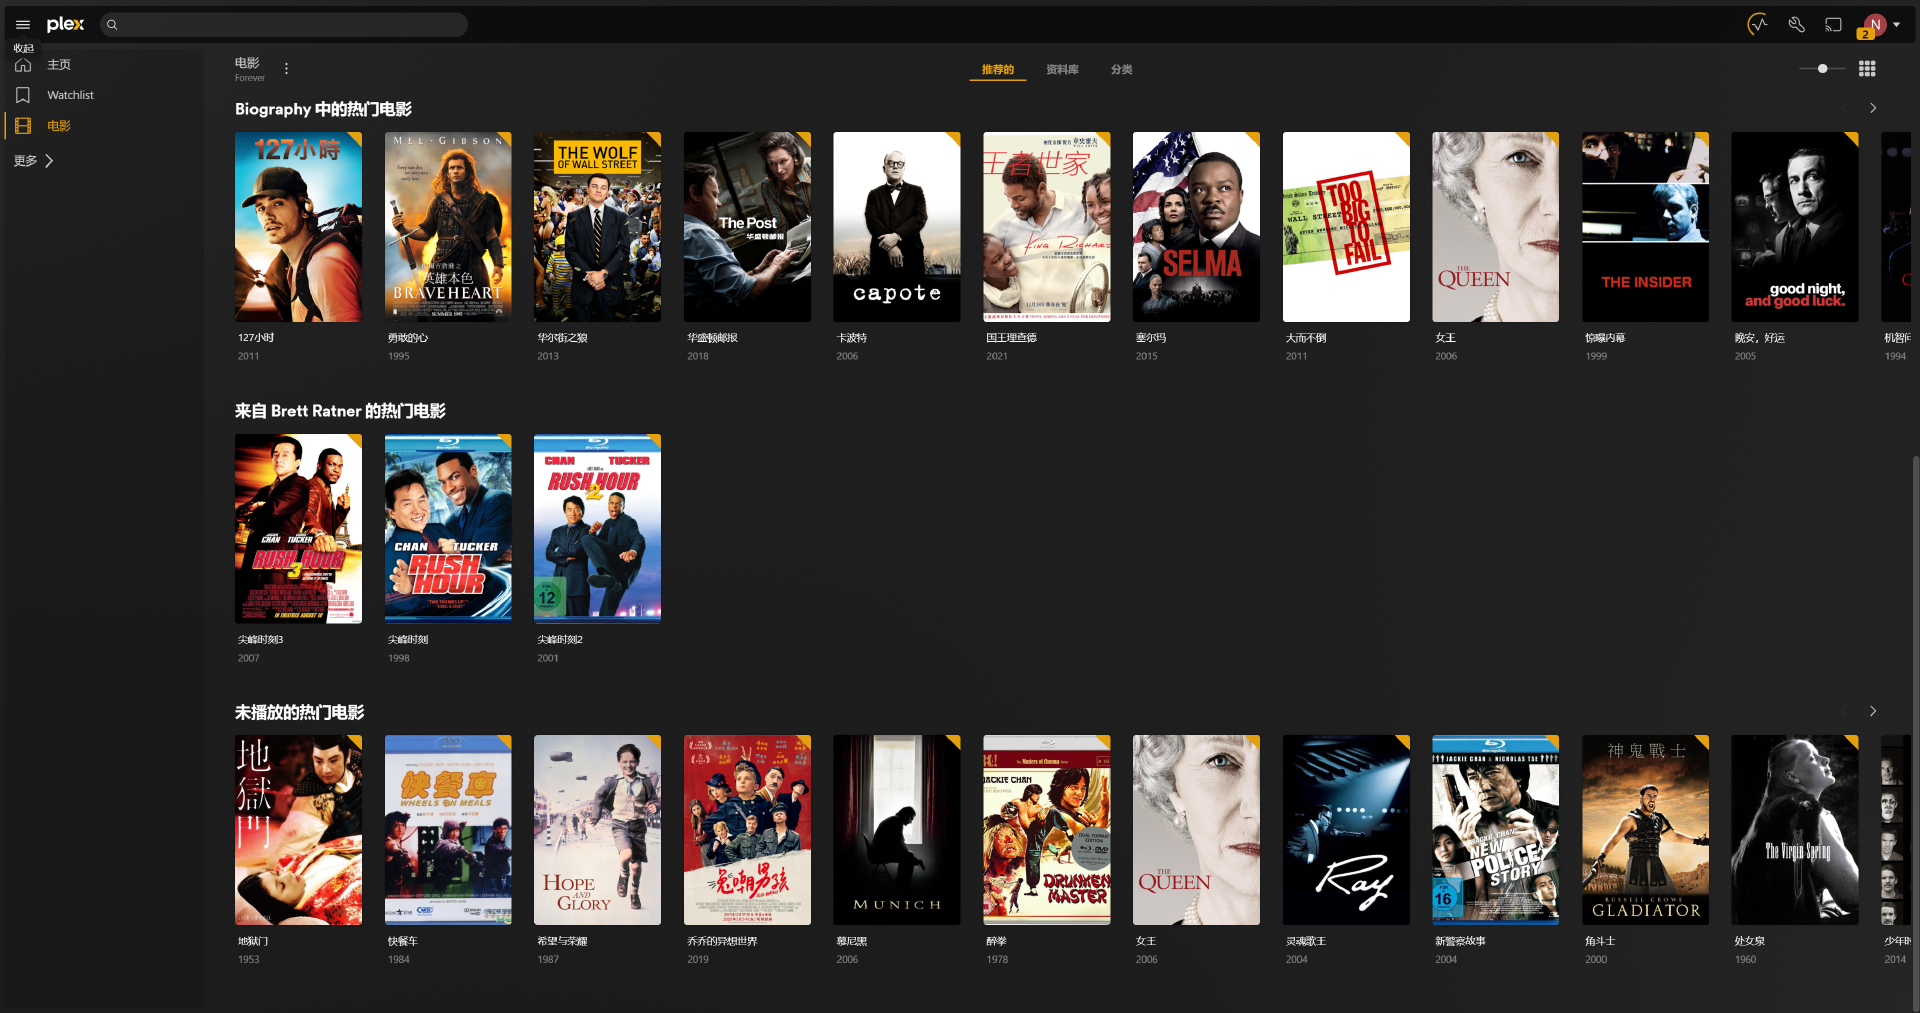1920x1013 pixels.
Task: Adjust the poster size slider
Action: coord(1822,69)
